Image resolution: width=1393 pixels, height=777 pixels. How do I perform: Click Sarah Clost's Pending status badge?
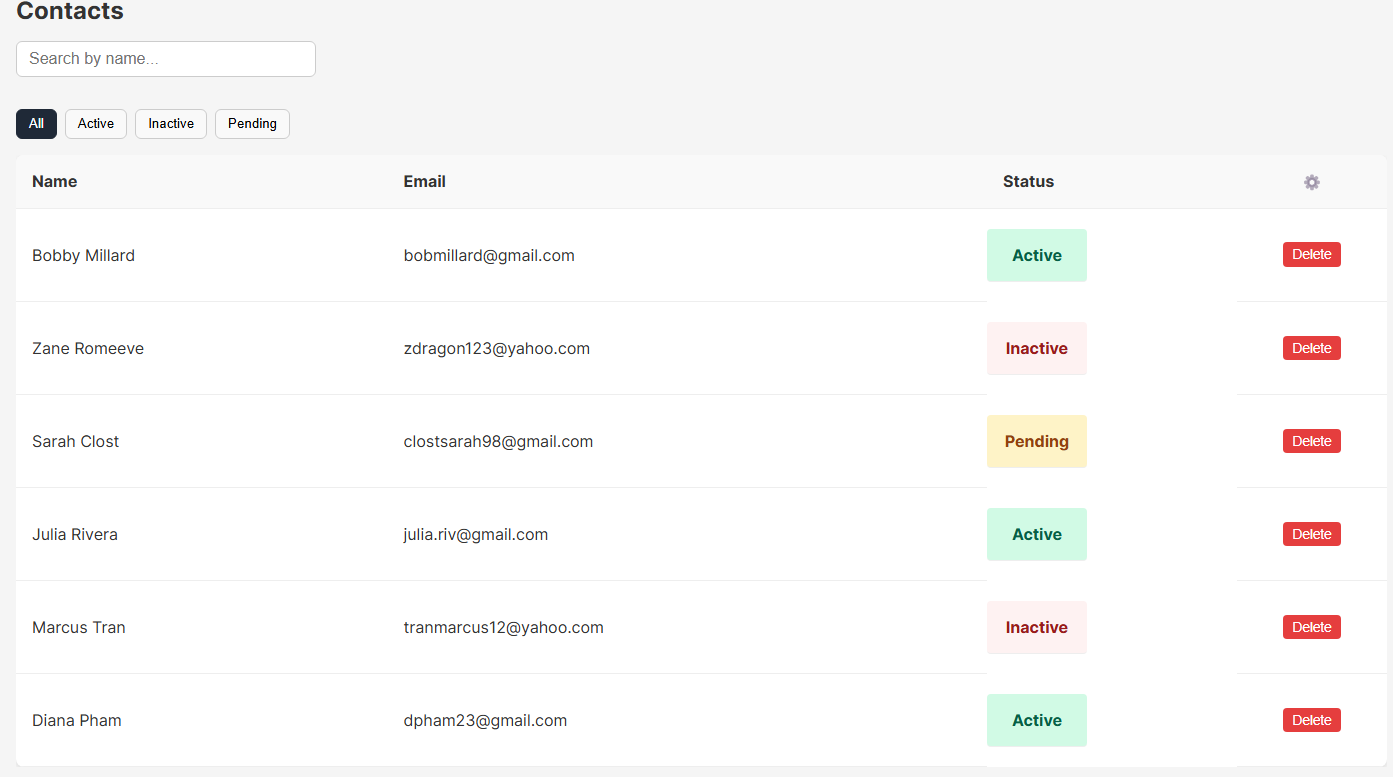(x=1036, y=442)
